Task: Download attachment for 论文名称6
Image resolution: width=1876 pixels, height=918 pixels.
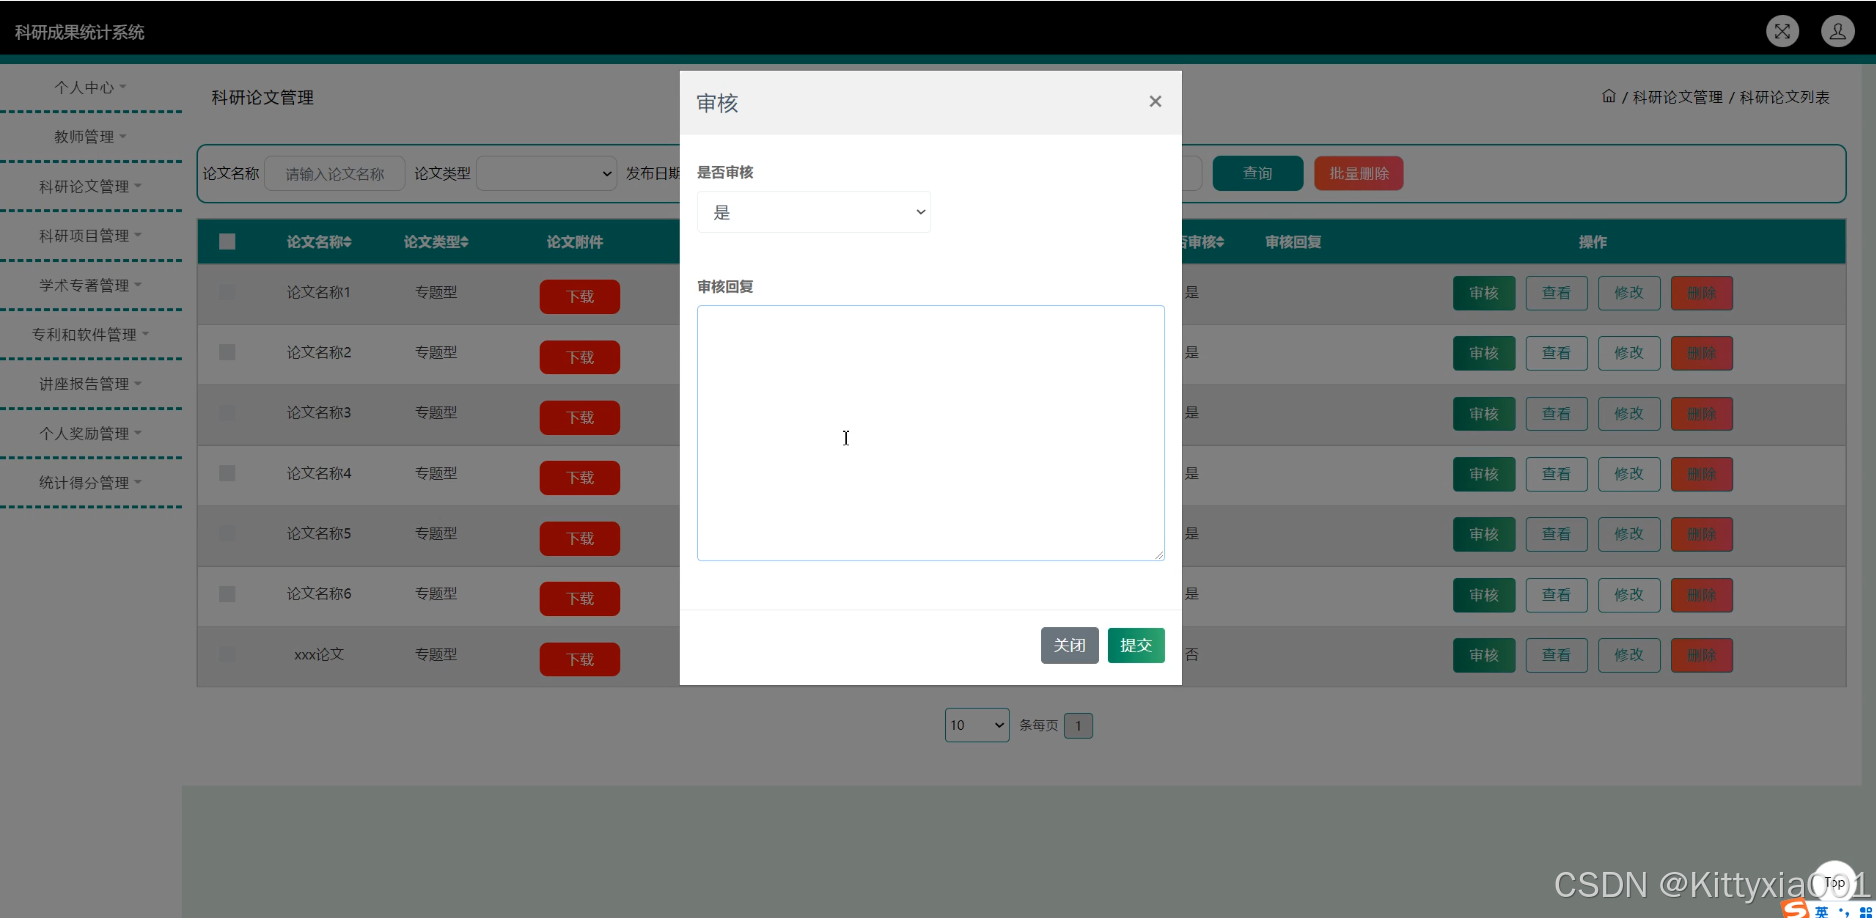Action: [580, 599]
